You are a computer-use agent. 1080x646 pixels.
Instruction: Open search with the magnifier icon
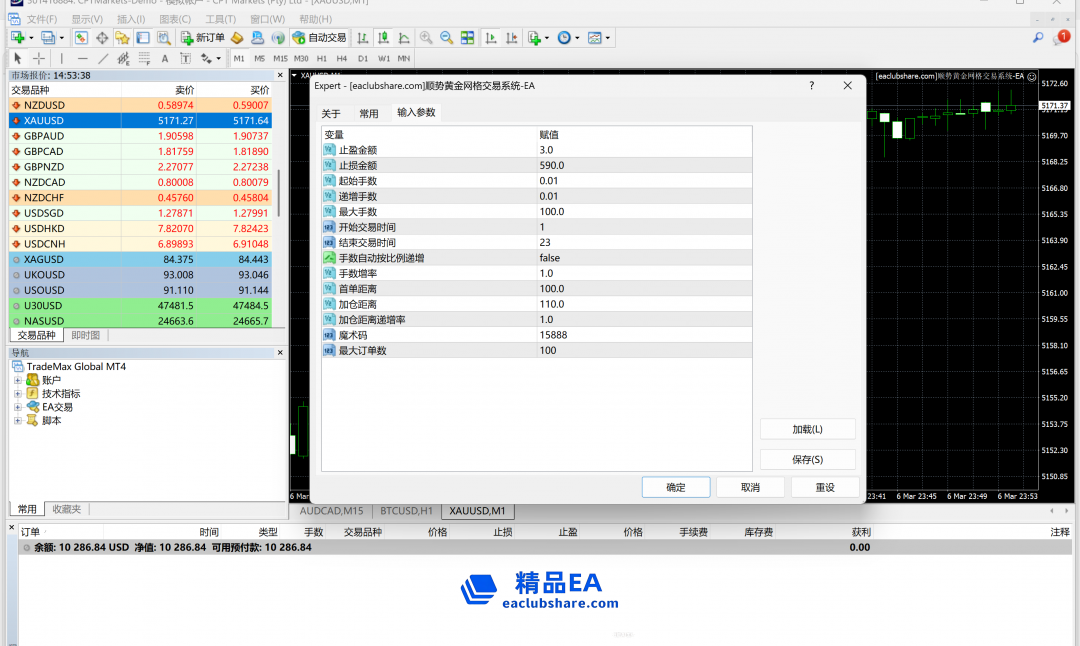1038,38
